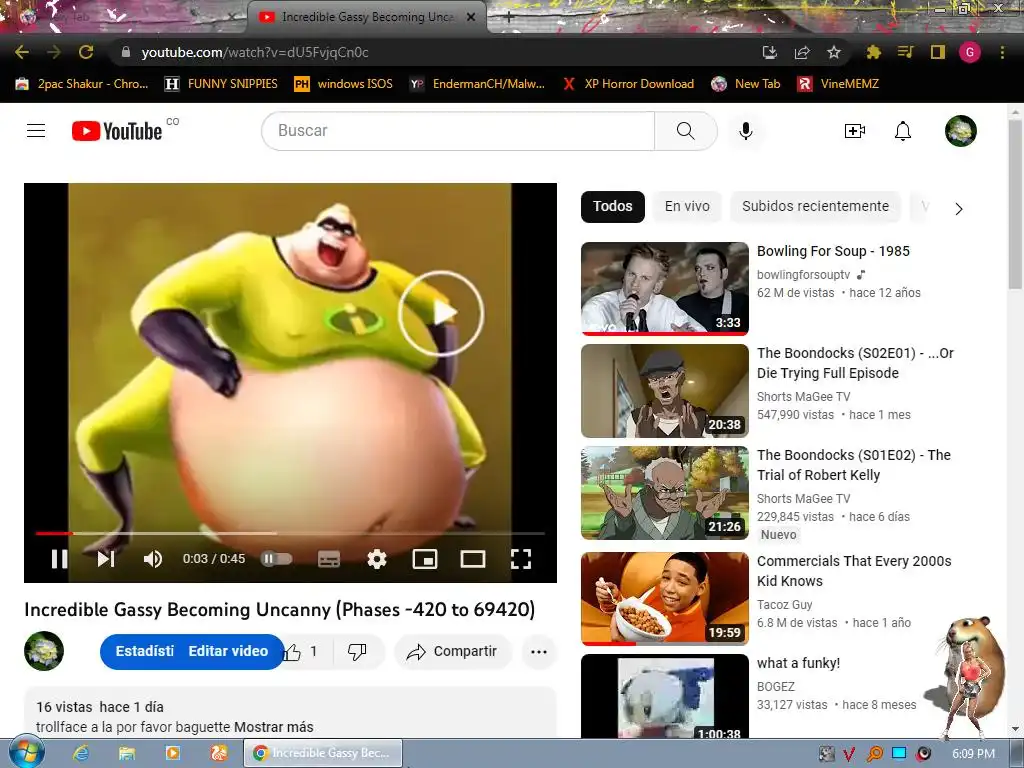Image resolution: width=1024 pixels, height=768 pixels.
Task: Show more filter chips with arrow
Action: (959, 209)
